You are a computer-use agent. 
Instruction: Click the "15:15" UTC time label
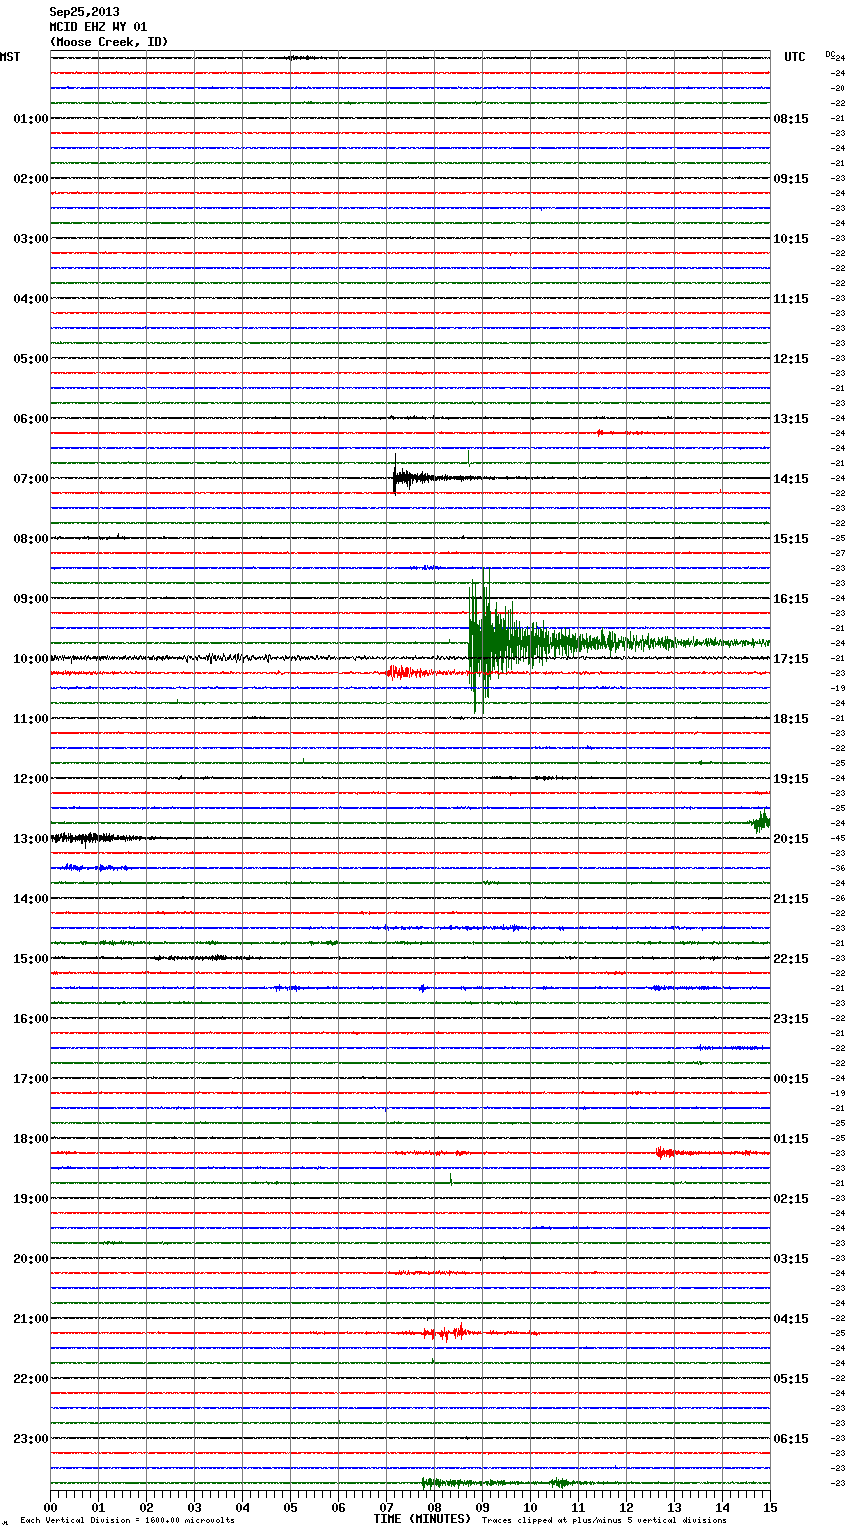pos(791,539)
